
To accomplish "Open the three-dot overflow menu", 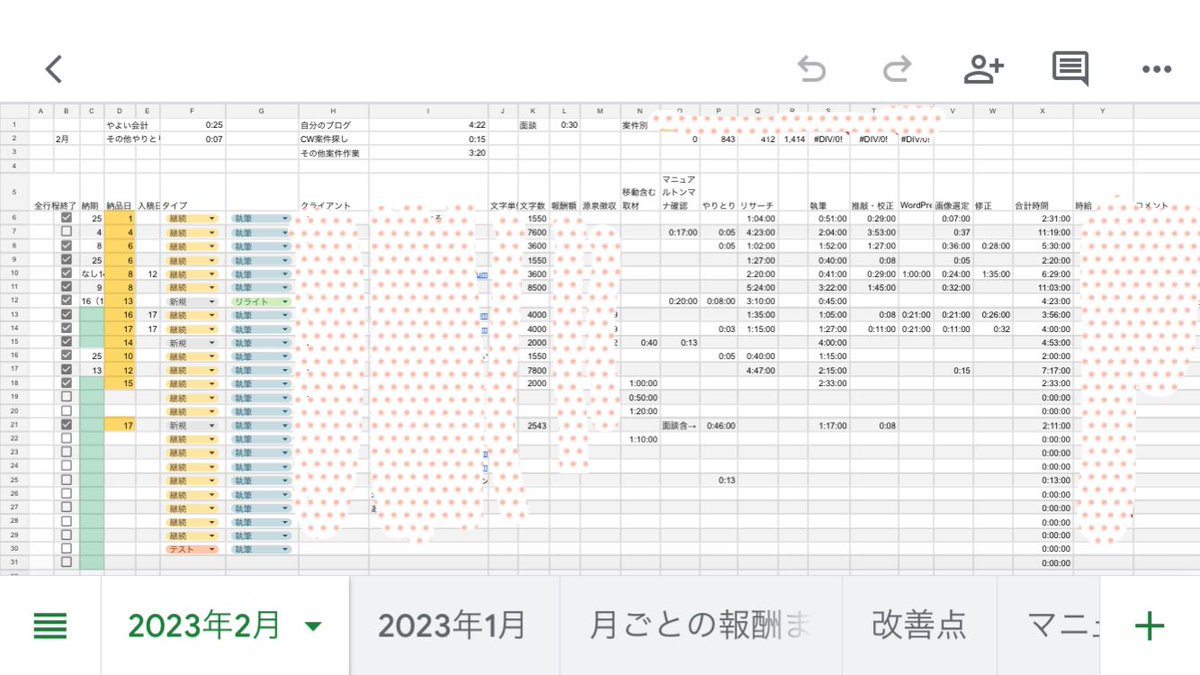I will click(x=1155, y=68).
